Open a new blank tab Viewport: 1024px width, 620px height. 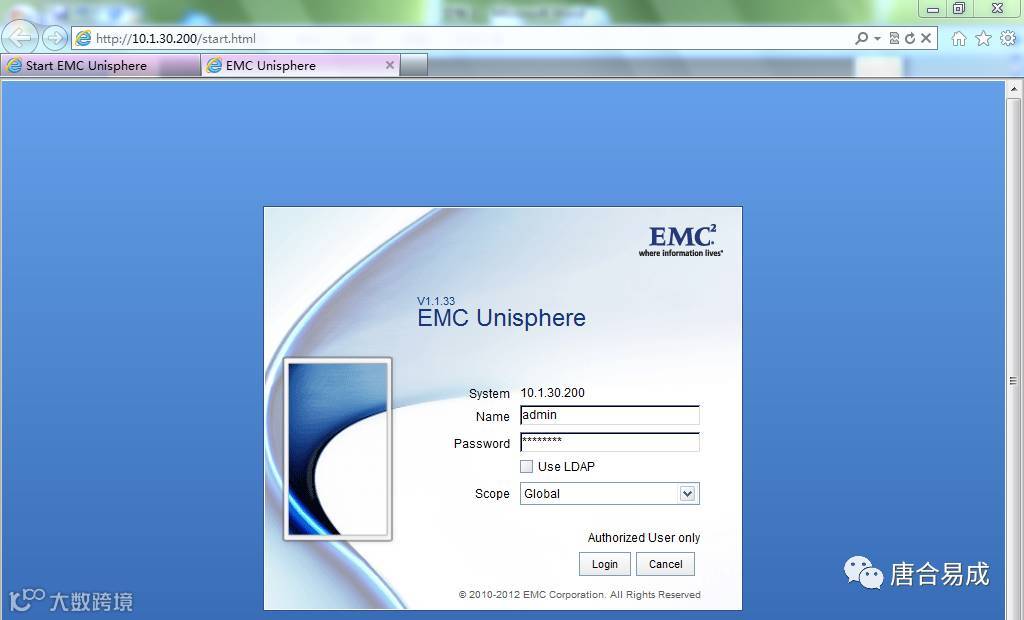tap(413, 65)
